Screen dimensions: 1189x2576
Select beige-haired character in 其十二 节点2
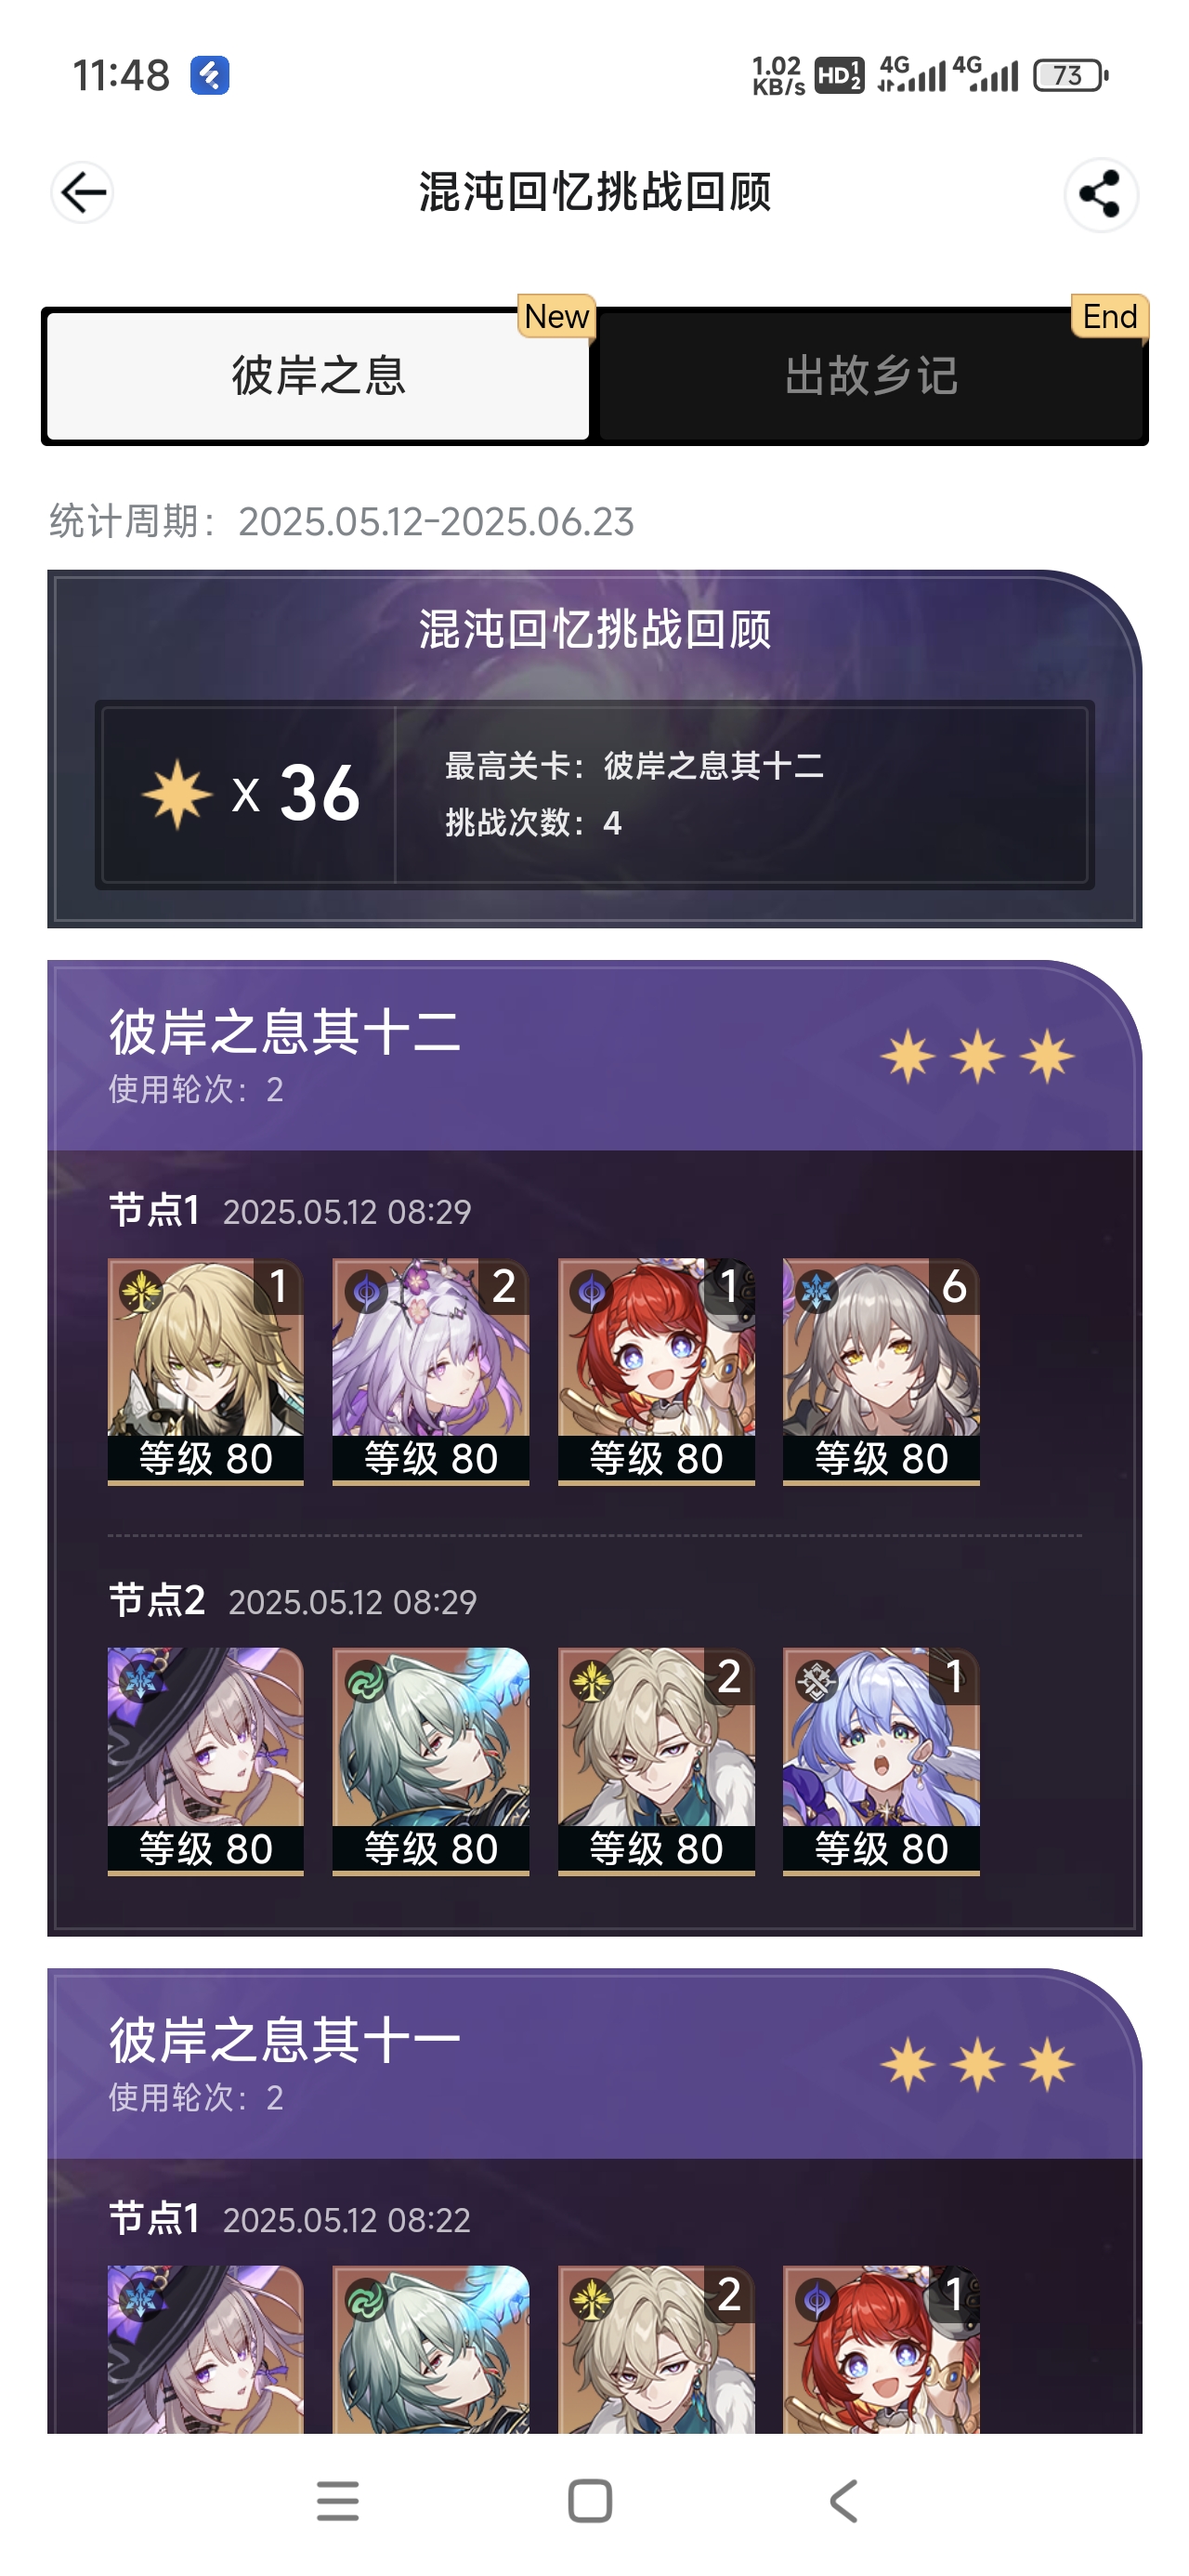tap(656, 1761)
